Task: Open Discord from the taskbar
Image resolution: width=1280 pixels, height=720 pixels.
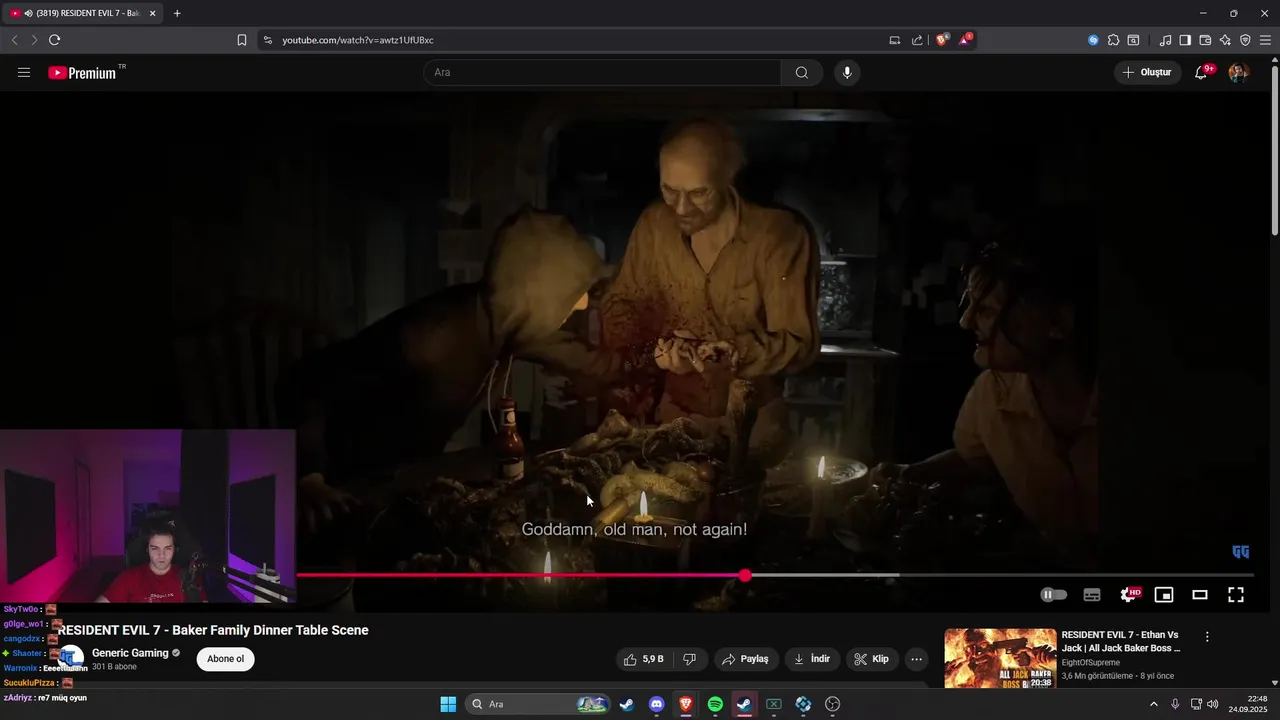Action: click(x=656, y=704)
